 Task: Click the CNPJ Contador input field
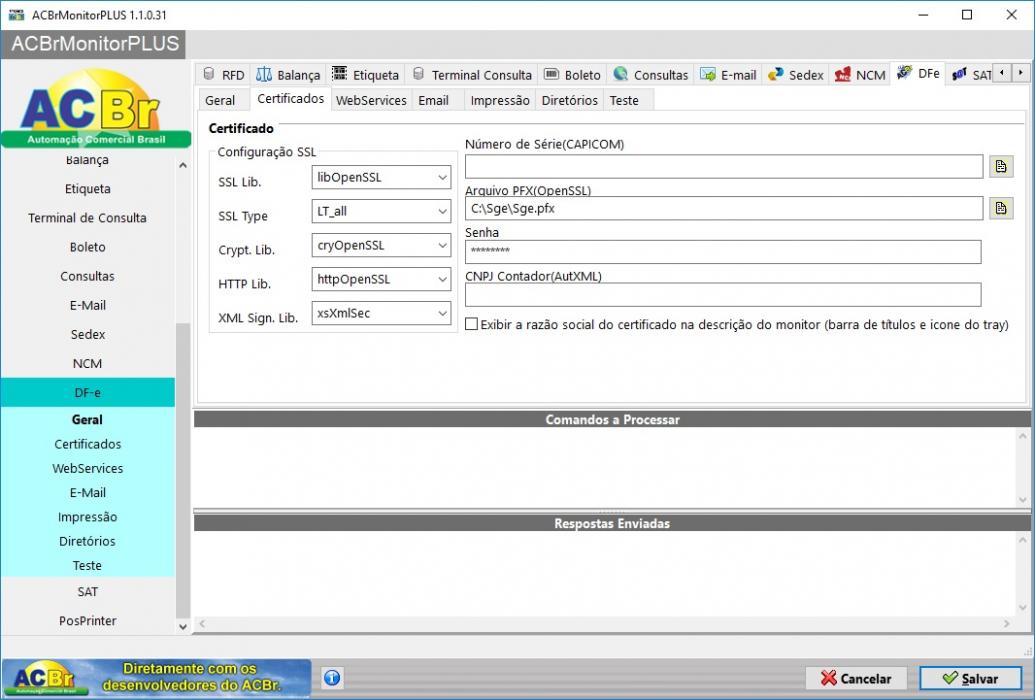coord(723,295)
